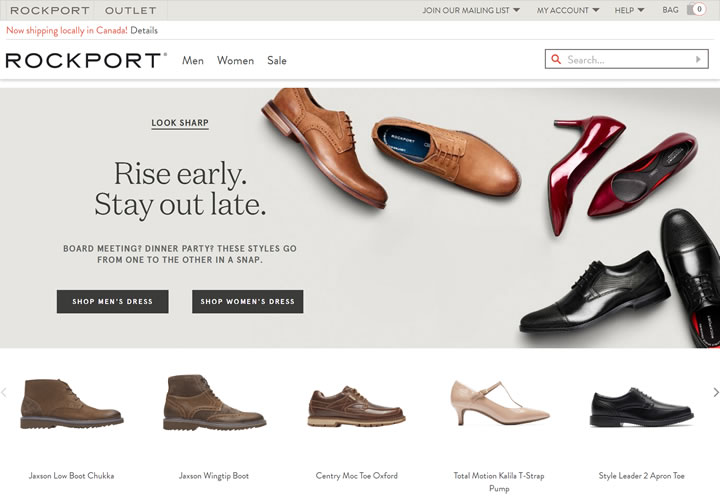This screenshot has height=501, width=720.
Task: Click the red high heel pumps in banner
Action: coord(621,174)
